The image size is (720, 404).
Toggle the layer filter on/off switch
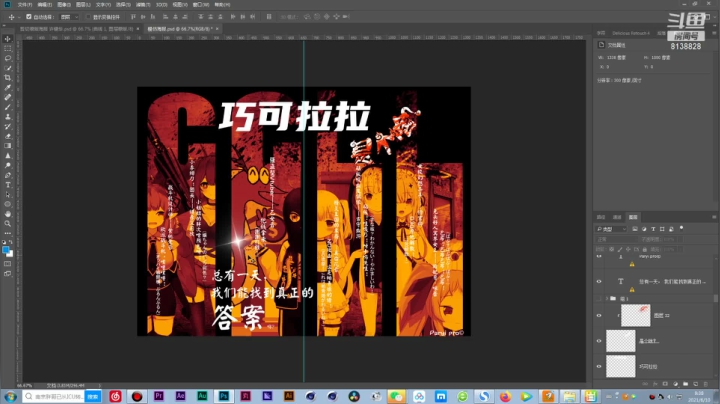pyautogui.click(x=681, y=228)
